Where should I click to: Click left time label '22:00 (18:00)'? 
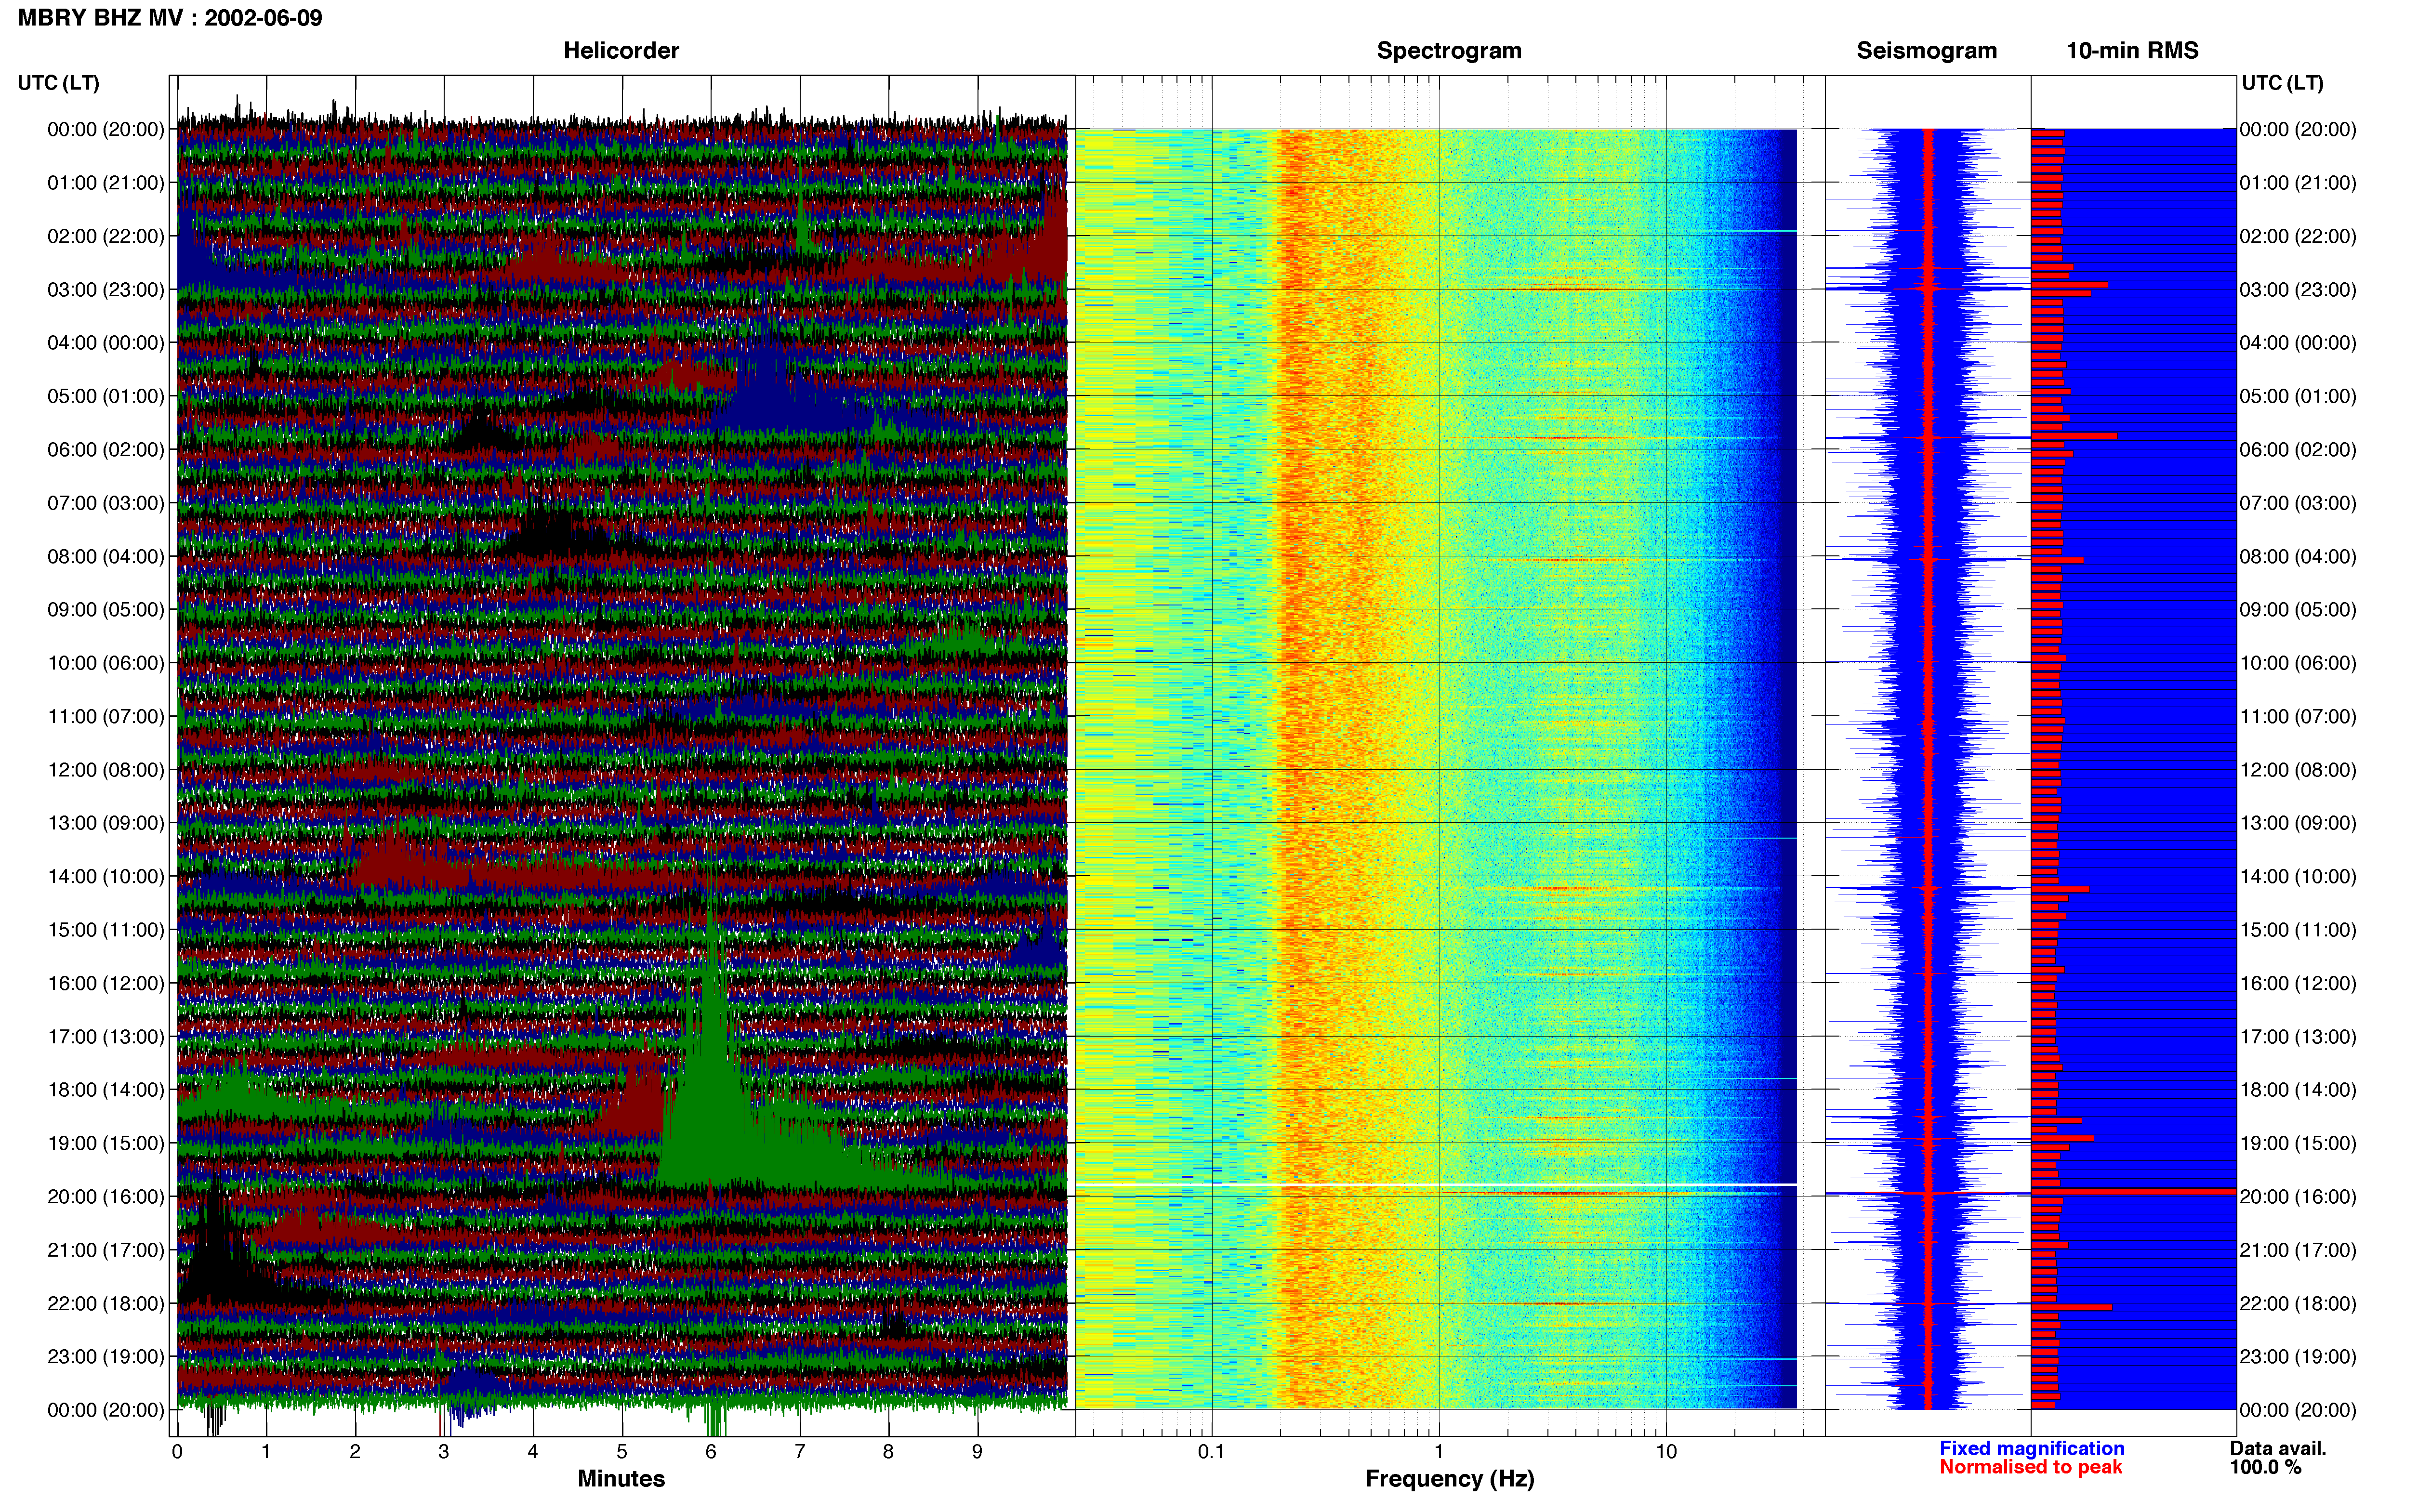click(x=106, y=1303)
